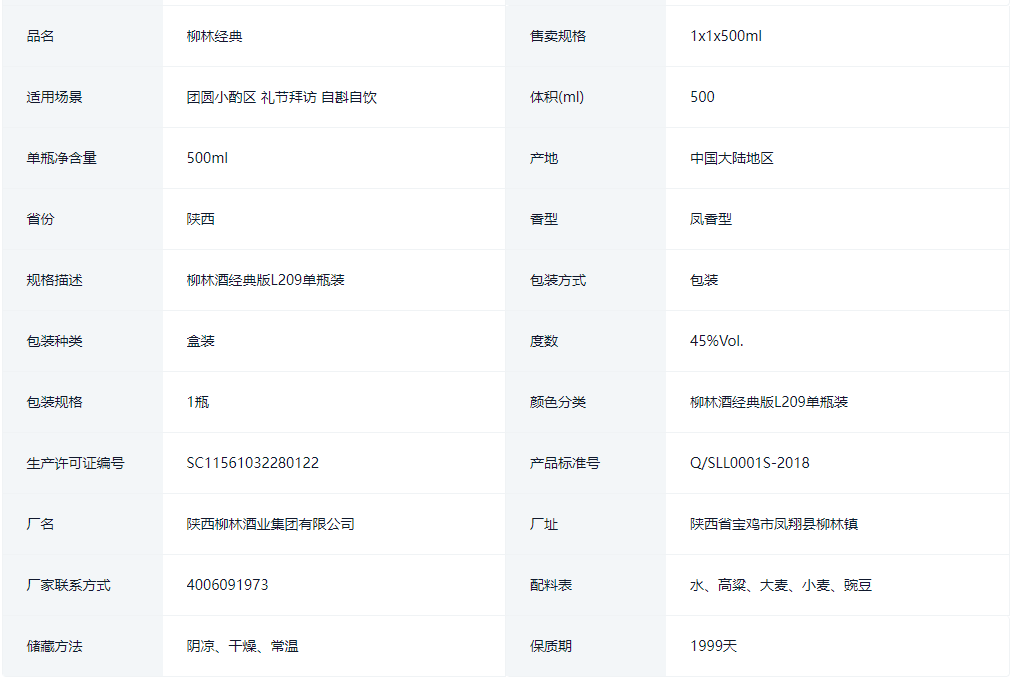Select license number SC11561032280122

click(x=253, y=463)
